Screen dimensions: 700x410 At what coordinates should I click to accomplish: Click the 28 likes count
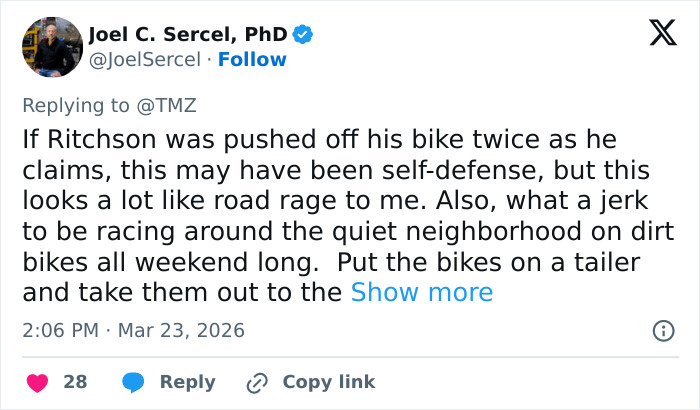tap(75, 382)
